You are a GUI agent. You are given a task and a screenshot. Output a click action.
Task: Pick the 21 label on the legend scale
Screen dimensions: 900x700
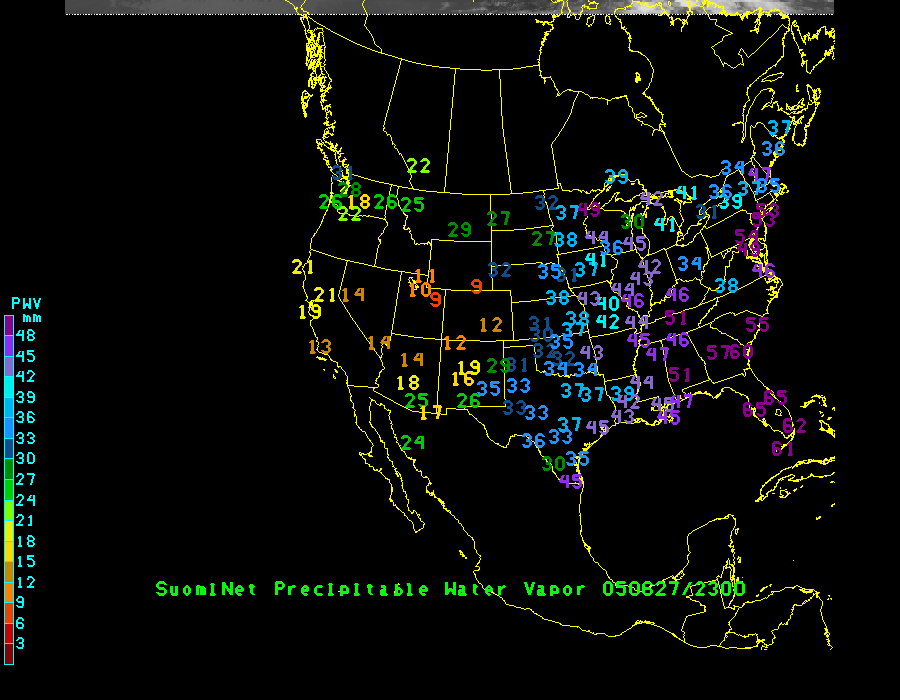tap(25, 520)
